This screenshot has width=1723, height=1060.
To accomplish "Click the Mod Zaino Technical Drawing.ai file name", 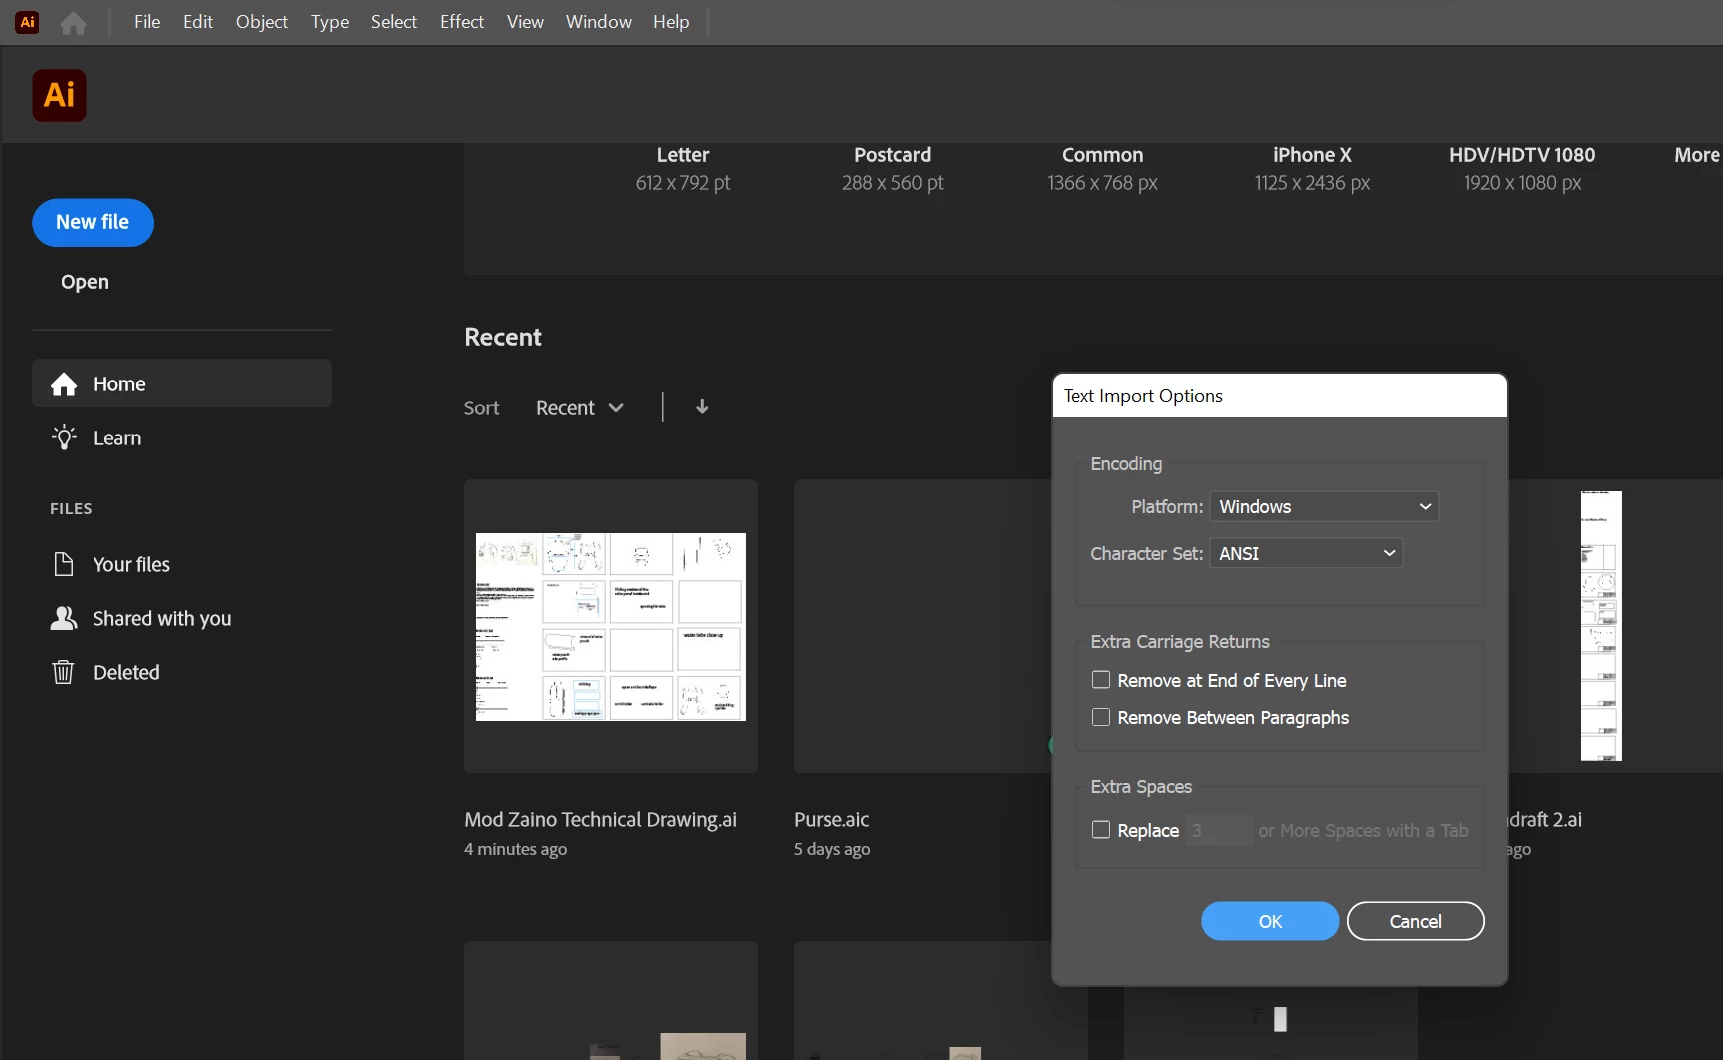I will 600,819.
